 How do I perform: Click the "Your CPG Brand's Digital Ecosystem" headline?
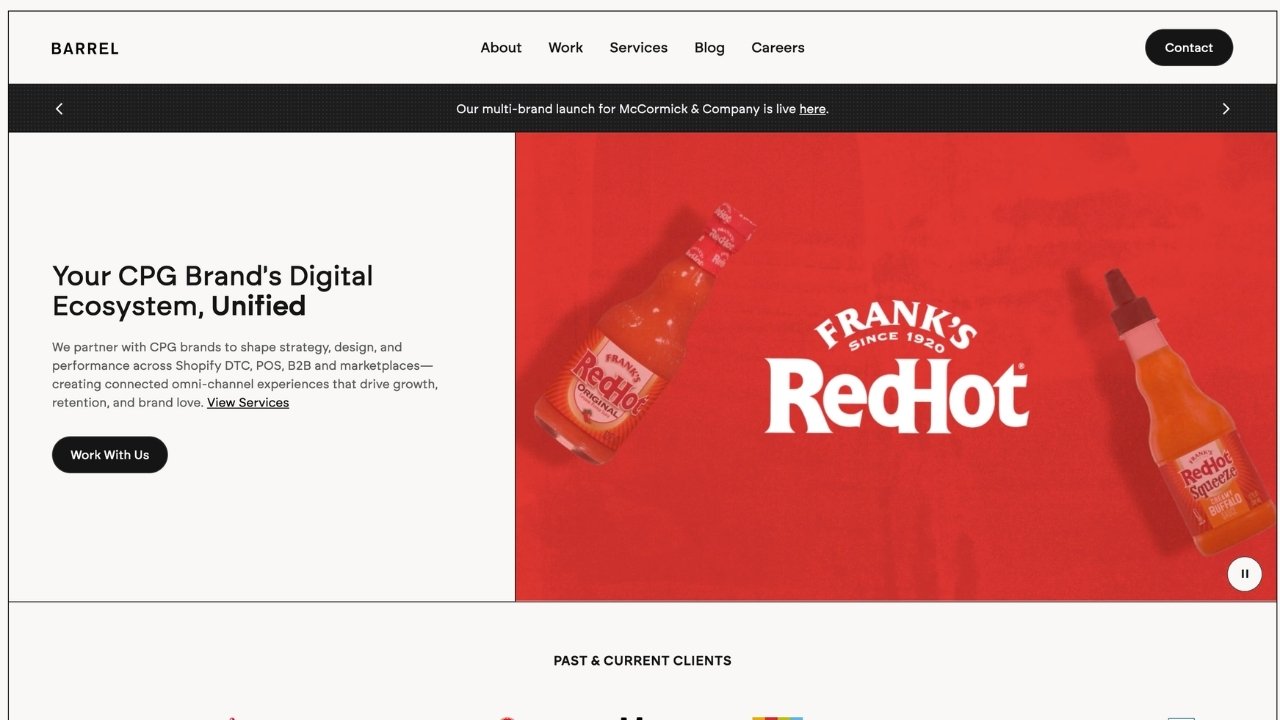(x=212, y=290)
